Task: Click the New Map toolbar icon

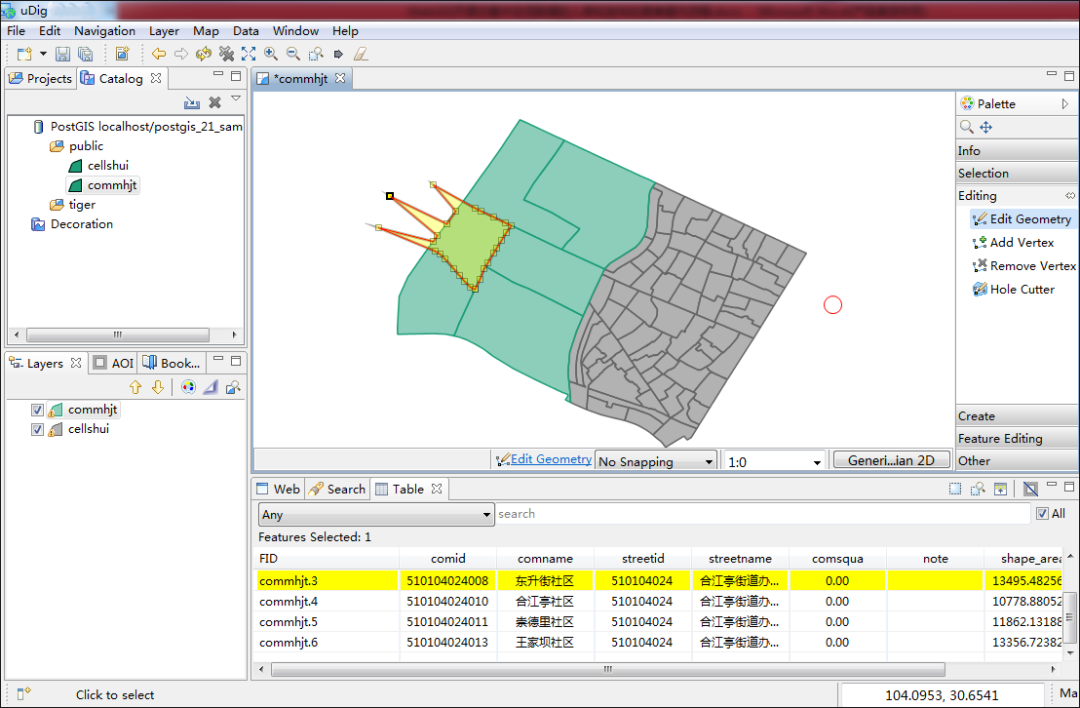Action: tap(123, 54)
